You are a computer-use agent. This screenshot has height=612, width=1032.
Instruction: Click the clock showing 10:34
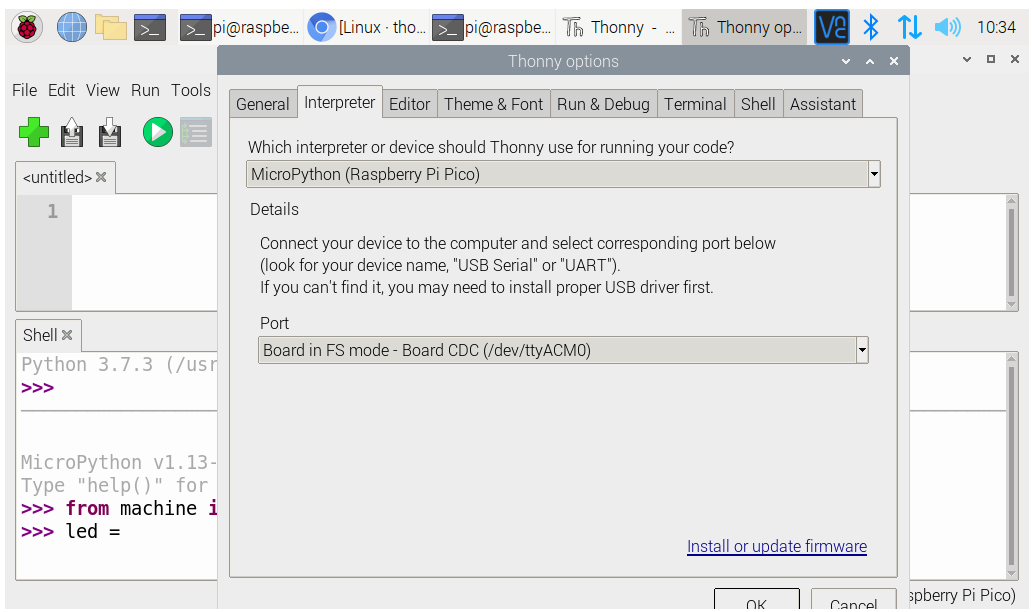(996, 28)
